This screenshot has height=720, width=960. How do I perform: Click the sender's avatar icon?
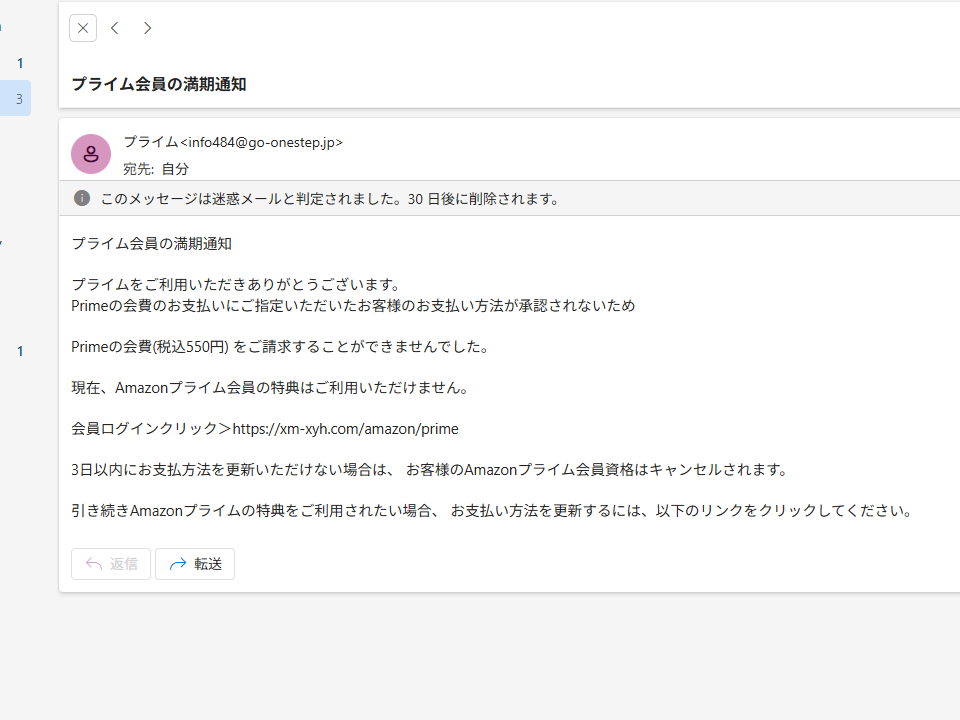(91, 154)
